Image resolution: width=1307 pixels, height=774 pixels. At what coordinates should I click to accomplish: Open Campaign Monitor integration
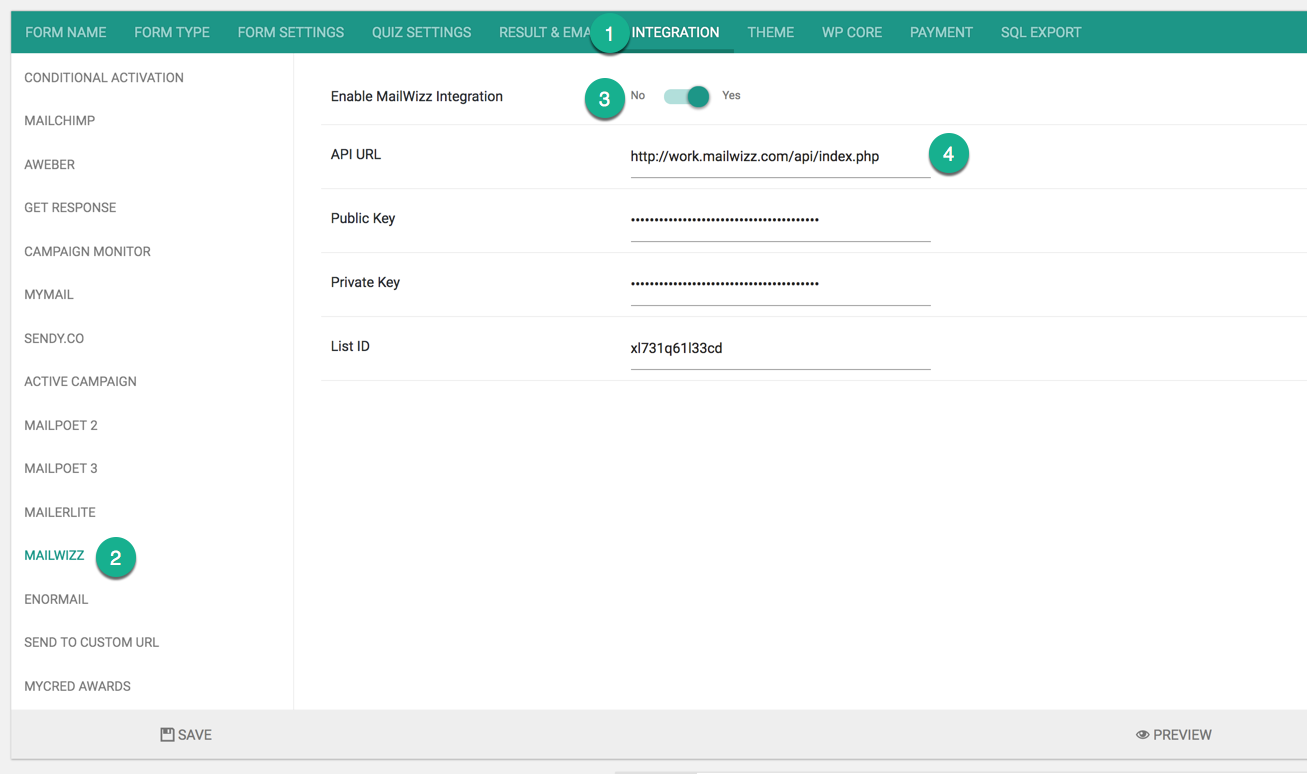[88, 251]
